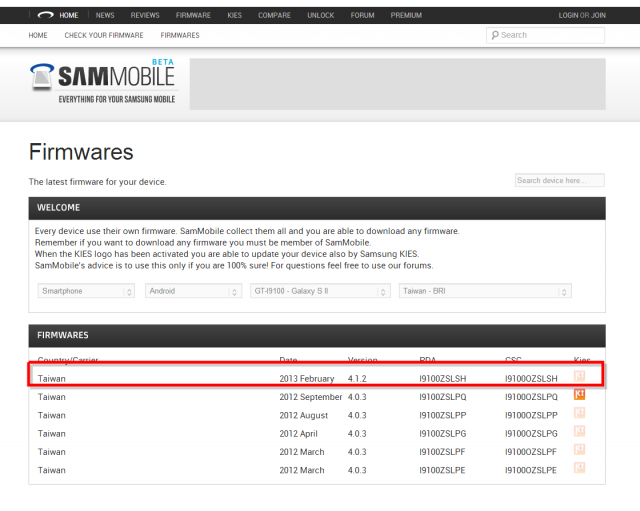Click Taiwan in the 2012 September row
This screenshot has height=511, width=640.
[51, 397]
